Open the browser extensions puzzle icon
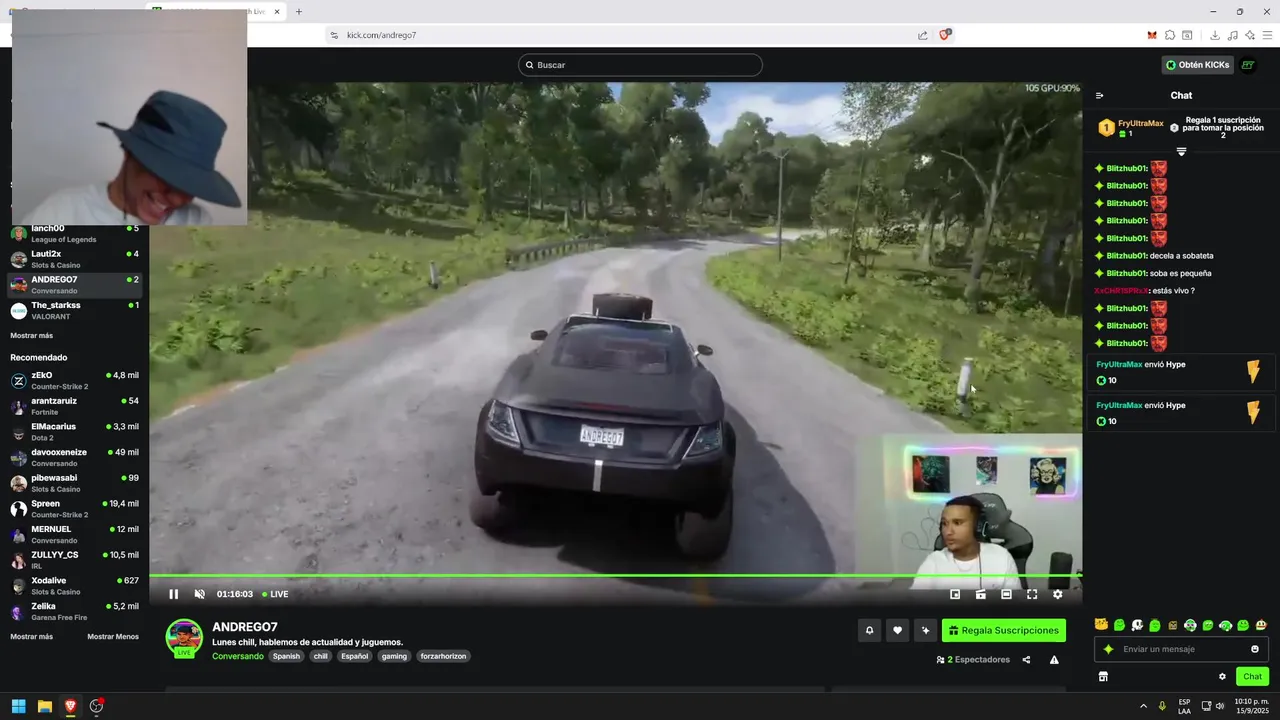The image size is (1280, 720). pos(1170,35)
